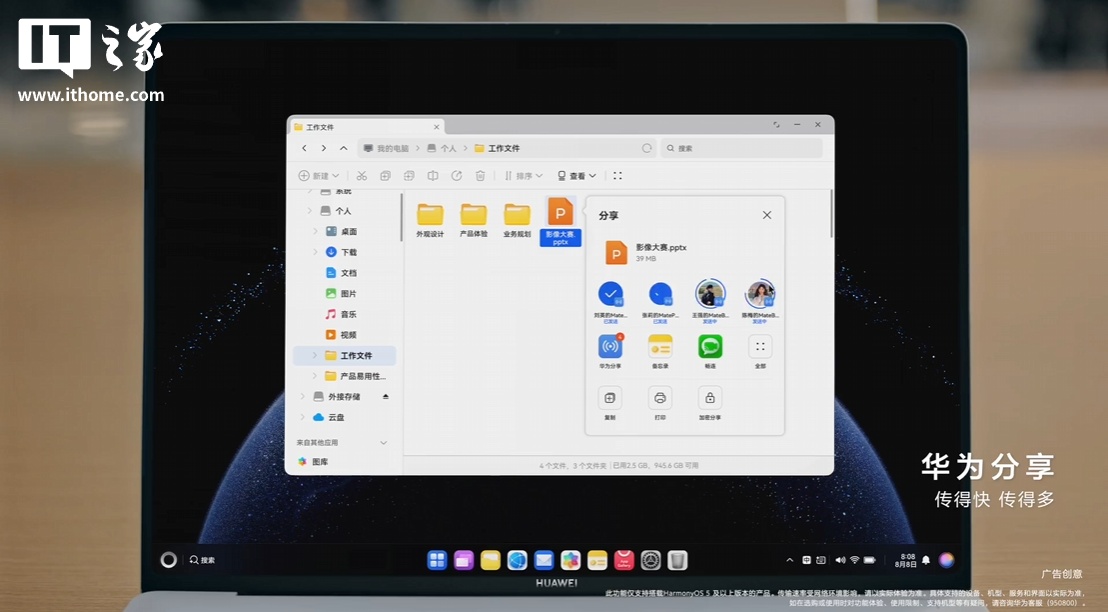Select the 工作文件 window tab

[x=366, y=127]
